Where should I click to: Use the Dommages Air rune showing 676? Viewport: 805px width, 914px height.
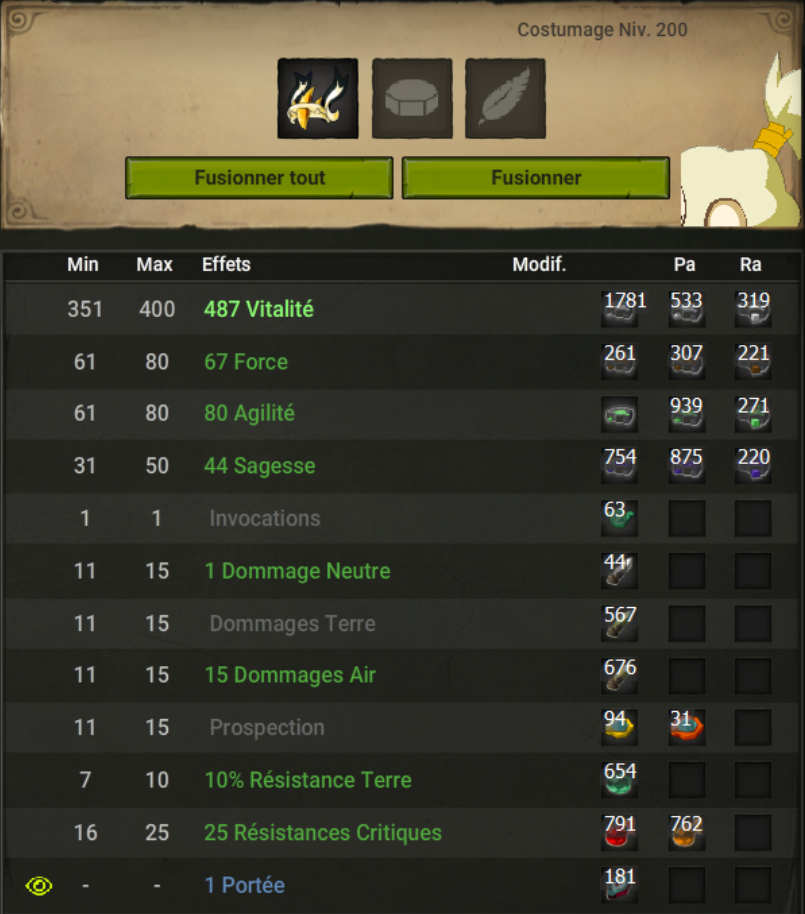point(620,675)
